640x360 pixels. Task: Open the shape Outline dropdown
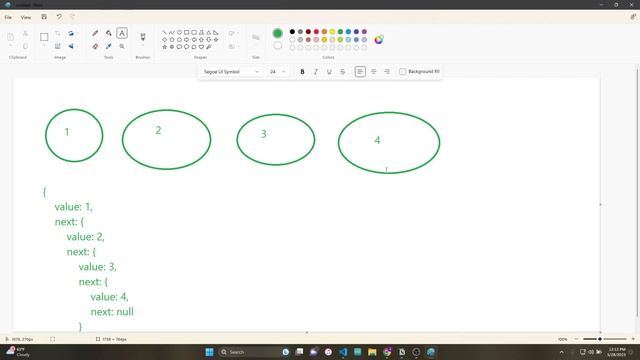(x=233, y=33)
